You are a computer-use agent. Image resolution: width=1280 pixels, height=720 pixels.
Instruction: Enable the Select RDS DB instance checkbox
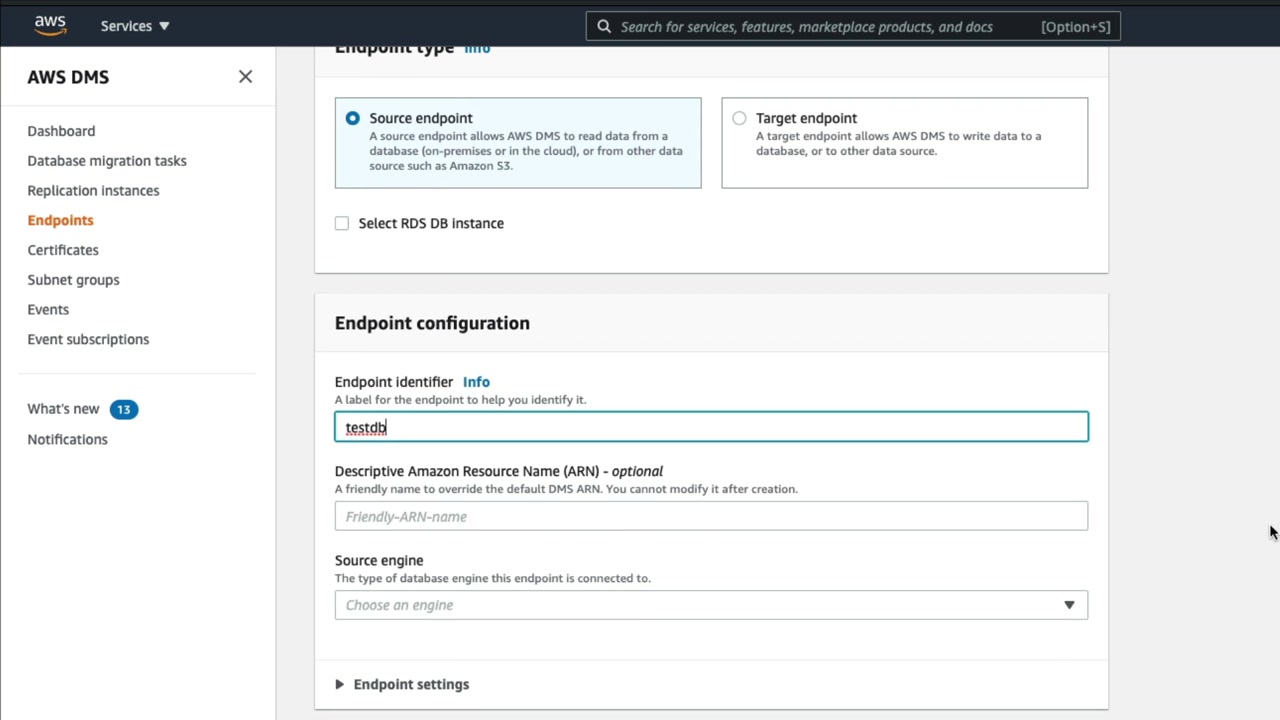click(342, 223)
